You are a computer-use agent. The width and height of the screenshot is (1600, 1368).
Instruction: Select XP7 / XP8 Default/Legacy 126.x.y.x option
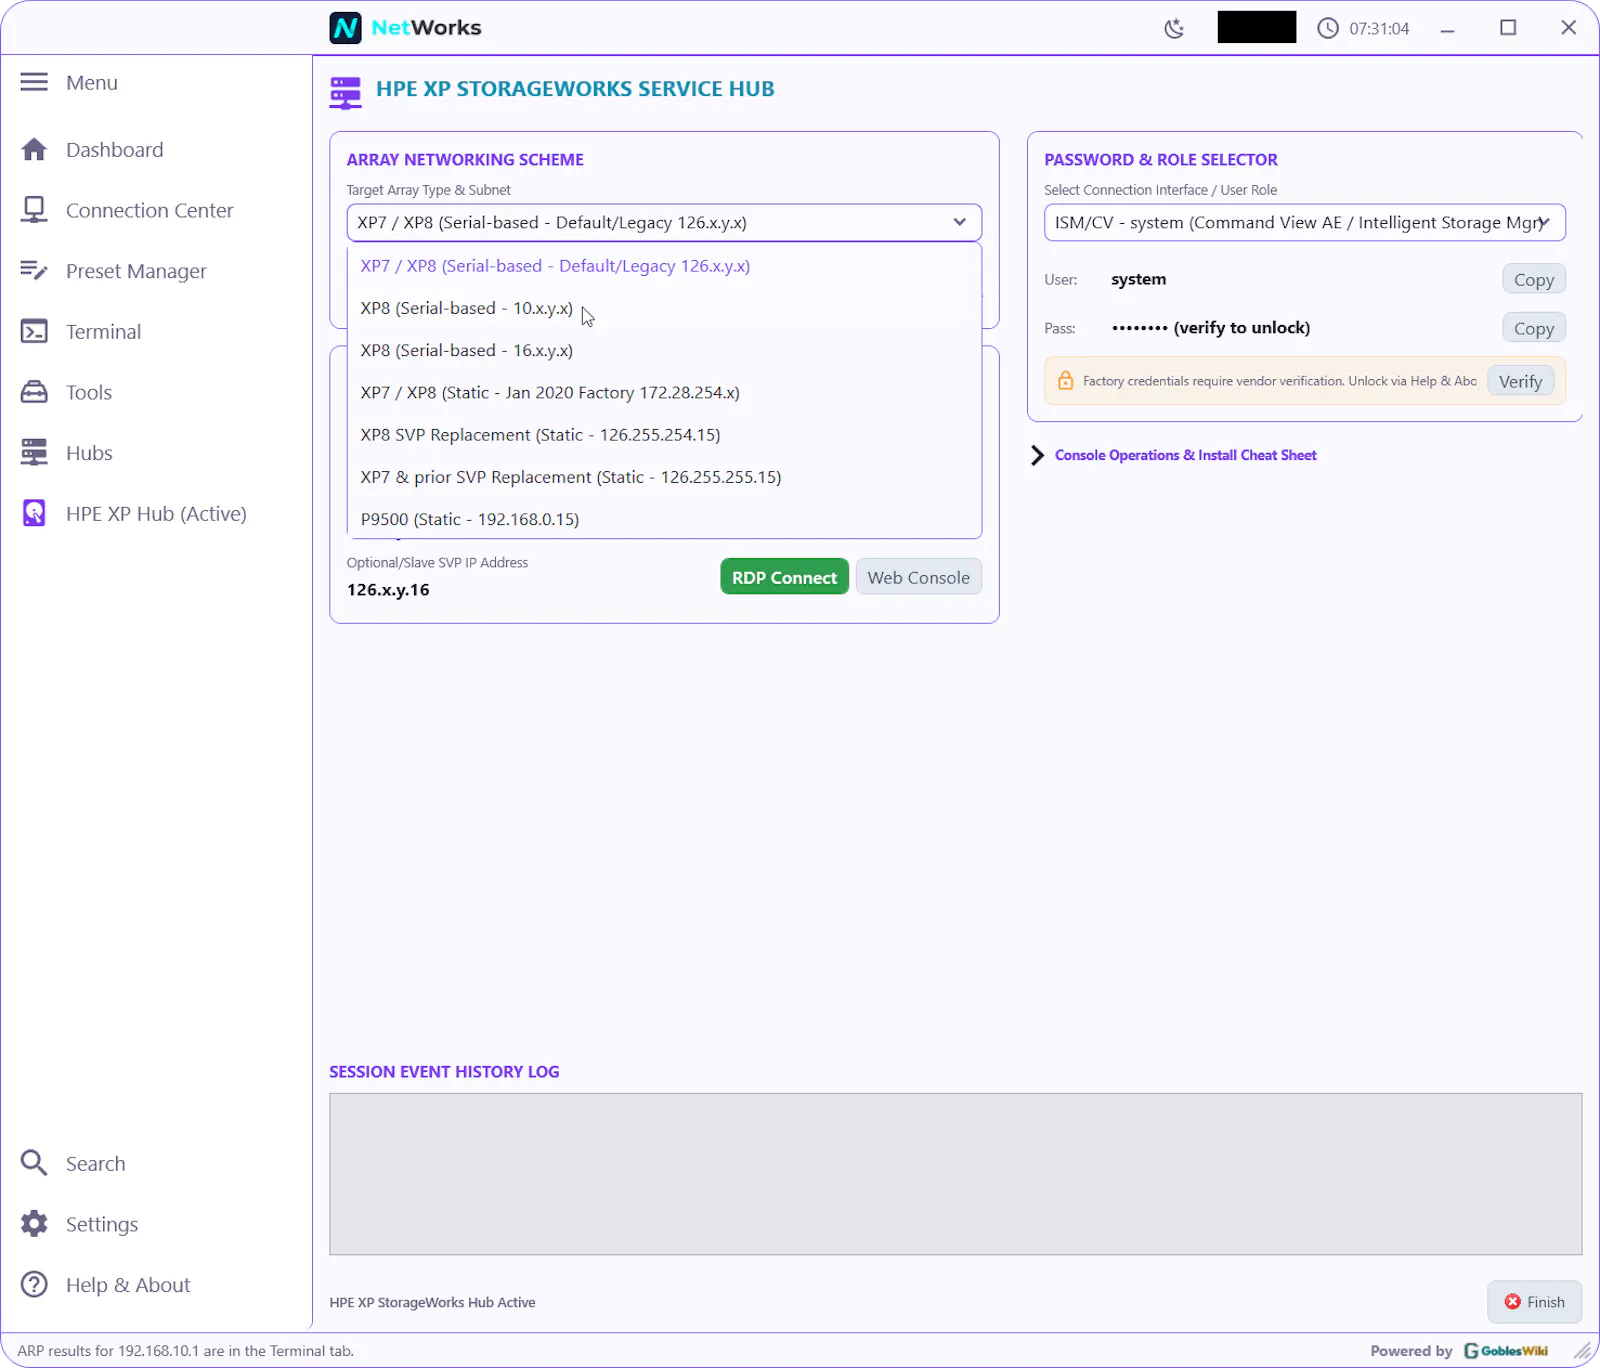(664, 266)
